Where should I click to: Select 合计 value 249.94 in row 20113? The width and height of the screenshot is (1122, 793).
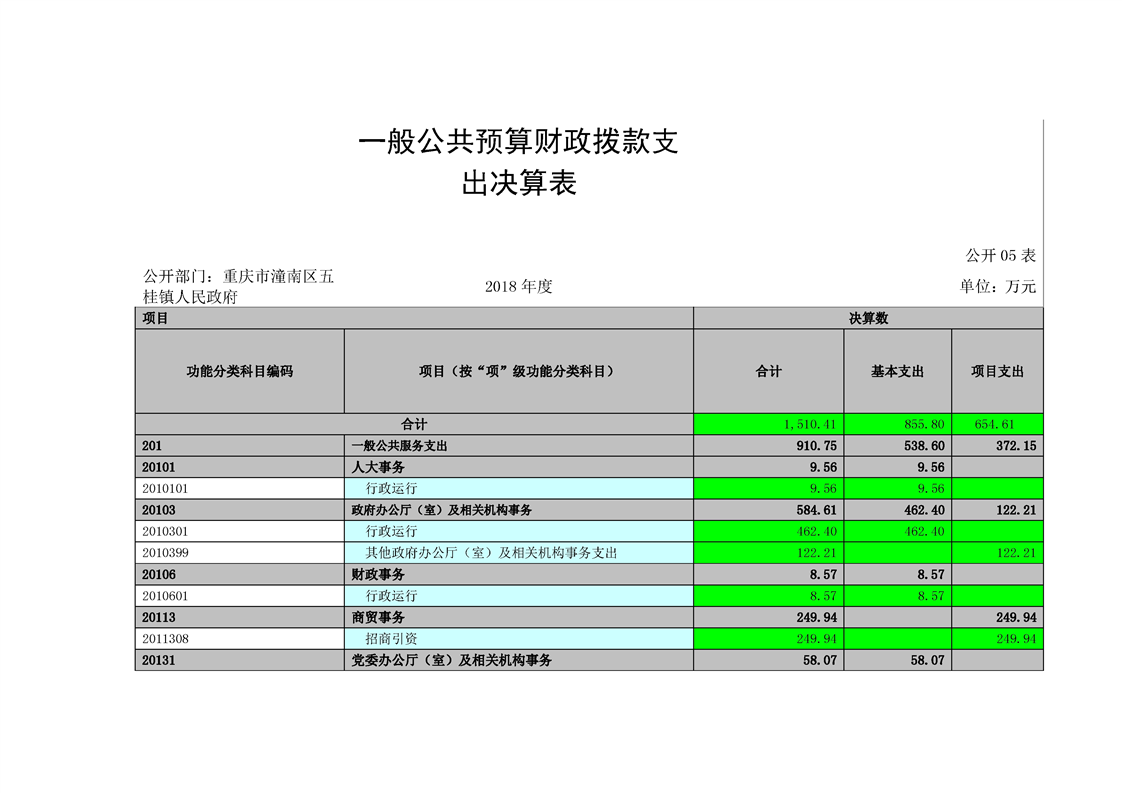point(816,618)
